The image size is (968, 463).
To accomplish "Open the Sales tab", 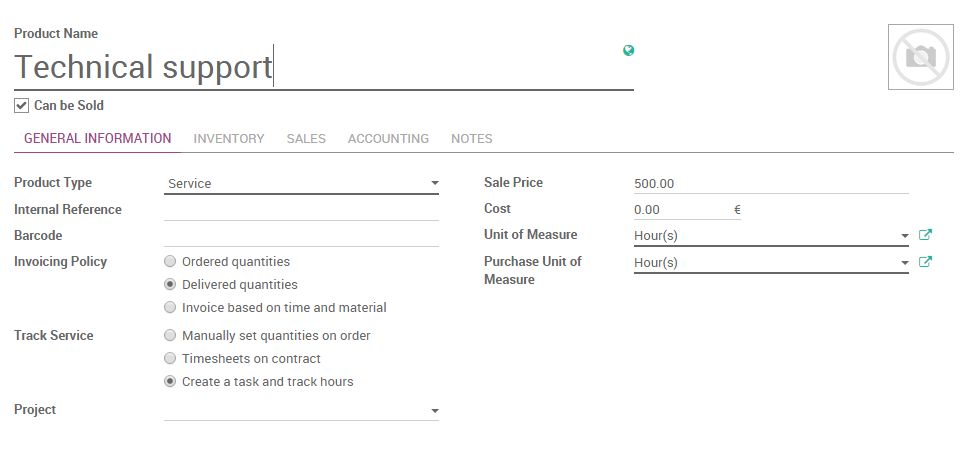I will [x=306, y=139].
